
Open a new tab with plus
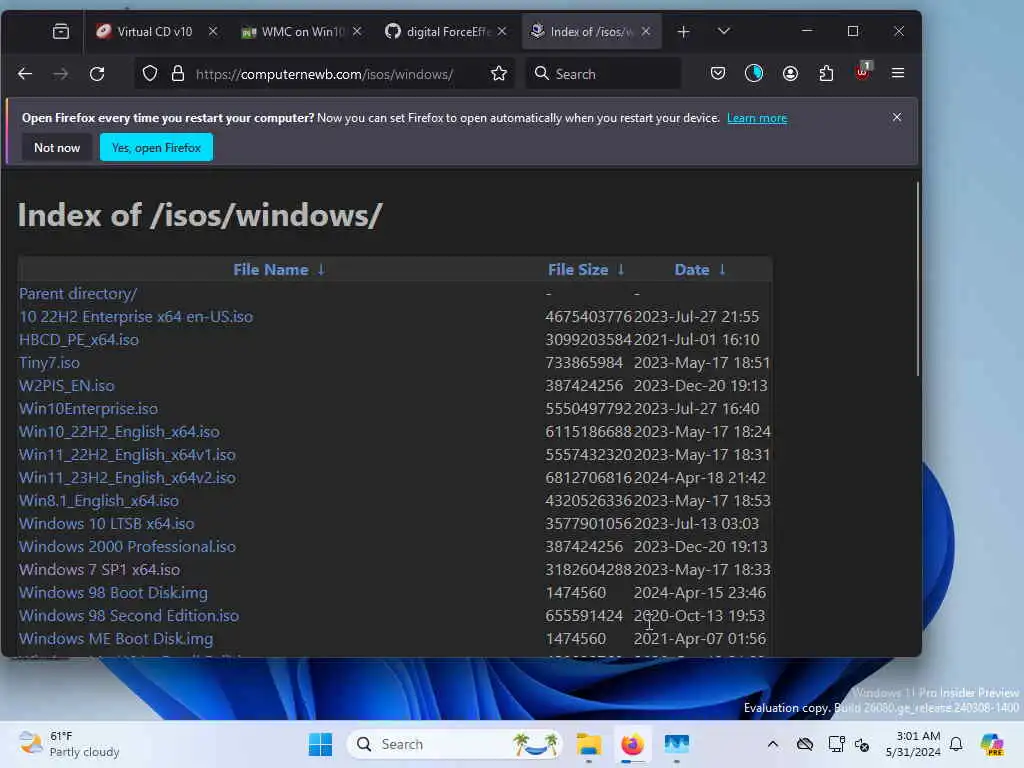point(683,31)
